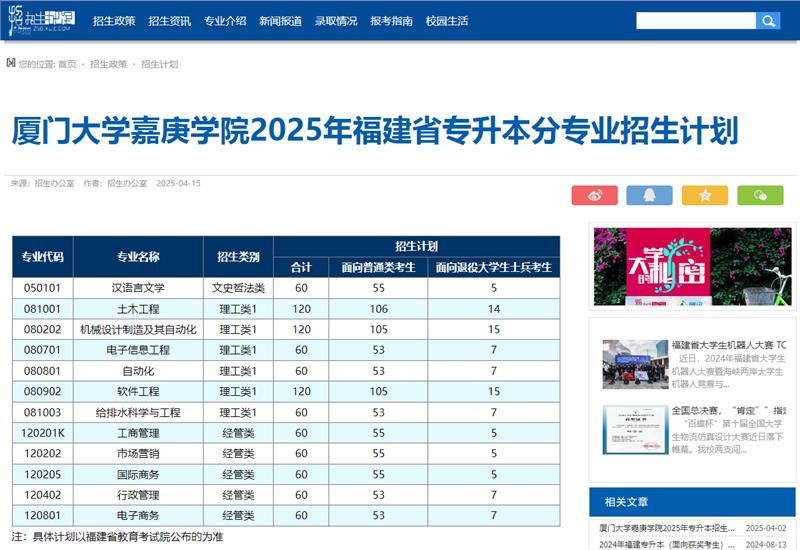The image size is (800, 550).
Task: Open 报考指南 menu item
Action: [391, 21]
